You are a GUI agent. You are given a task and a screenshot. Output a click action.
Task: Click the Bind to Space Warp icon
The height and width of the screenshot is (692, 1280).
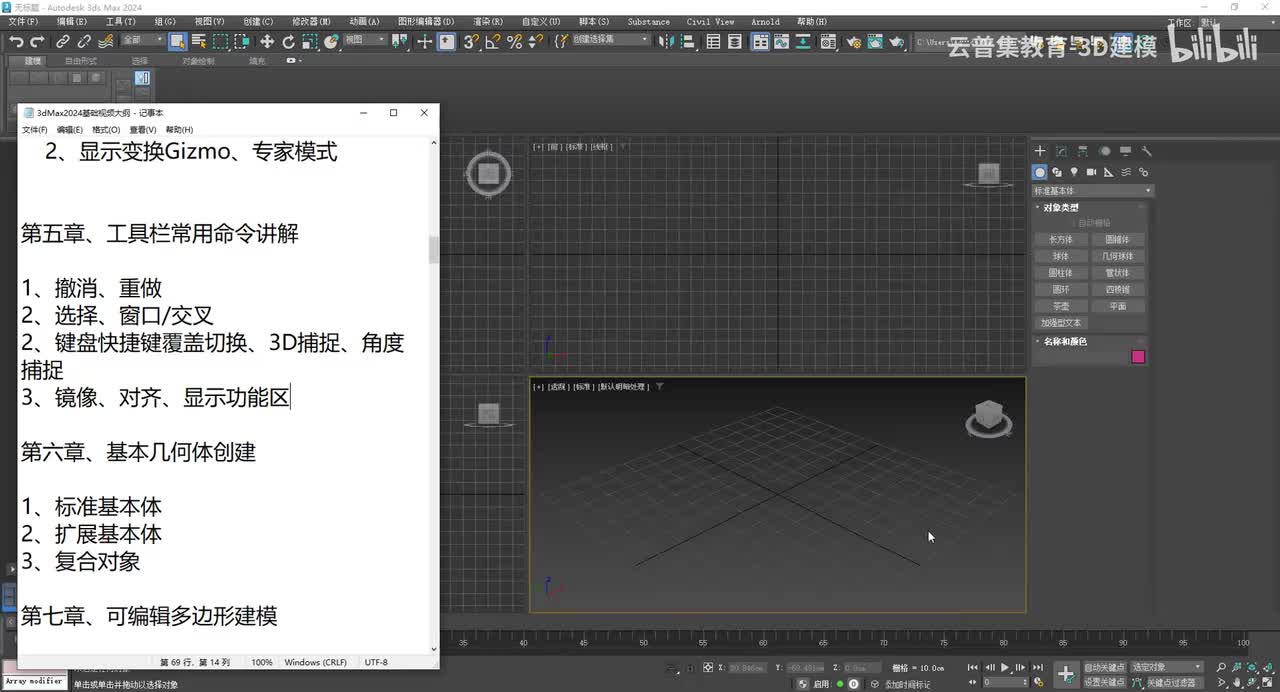click(105, 41)
